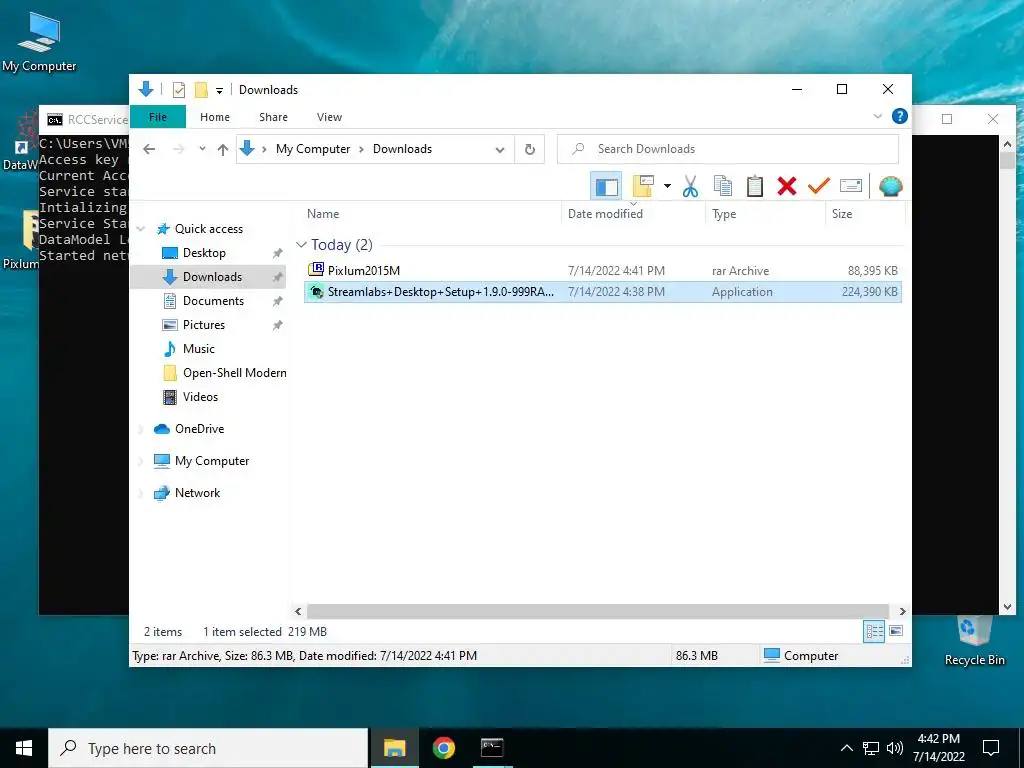Open the address bar history dropdown
1024x768 pixels.
(x=500, y=150)
